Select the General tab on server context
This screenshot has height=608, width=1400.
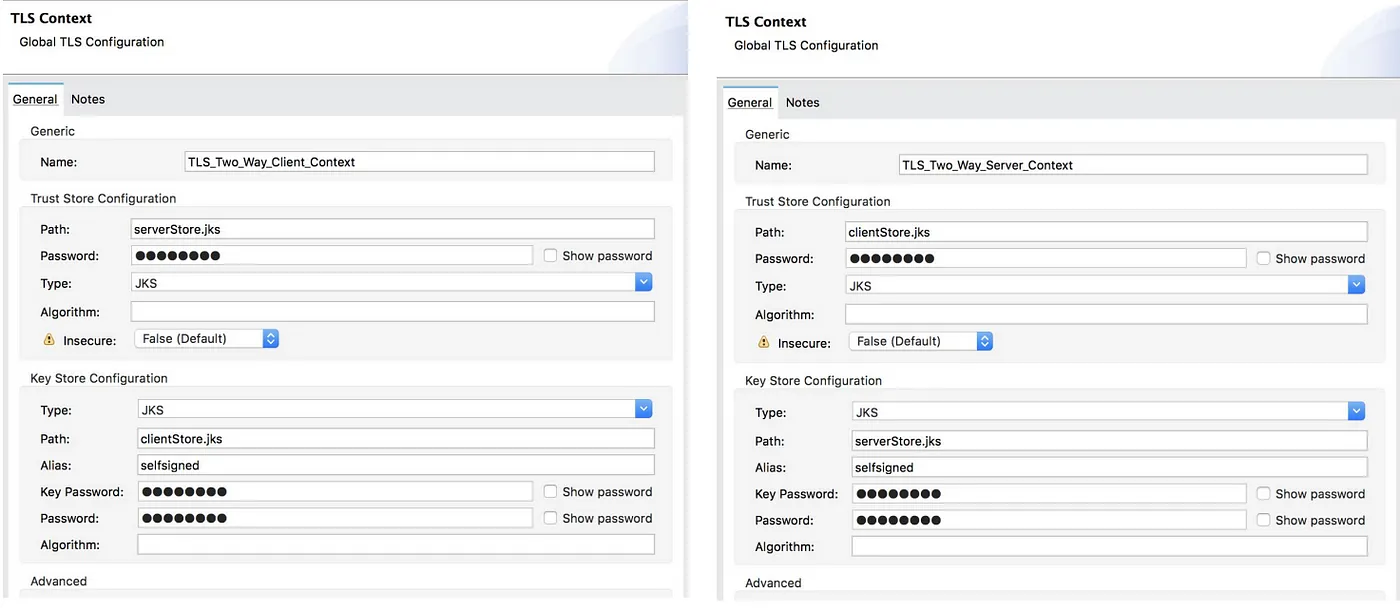click(750, 102)
